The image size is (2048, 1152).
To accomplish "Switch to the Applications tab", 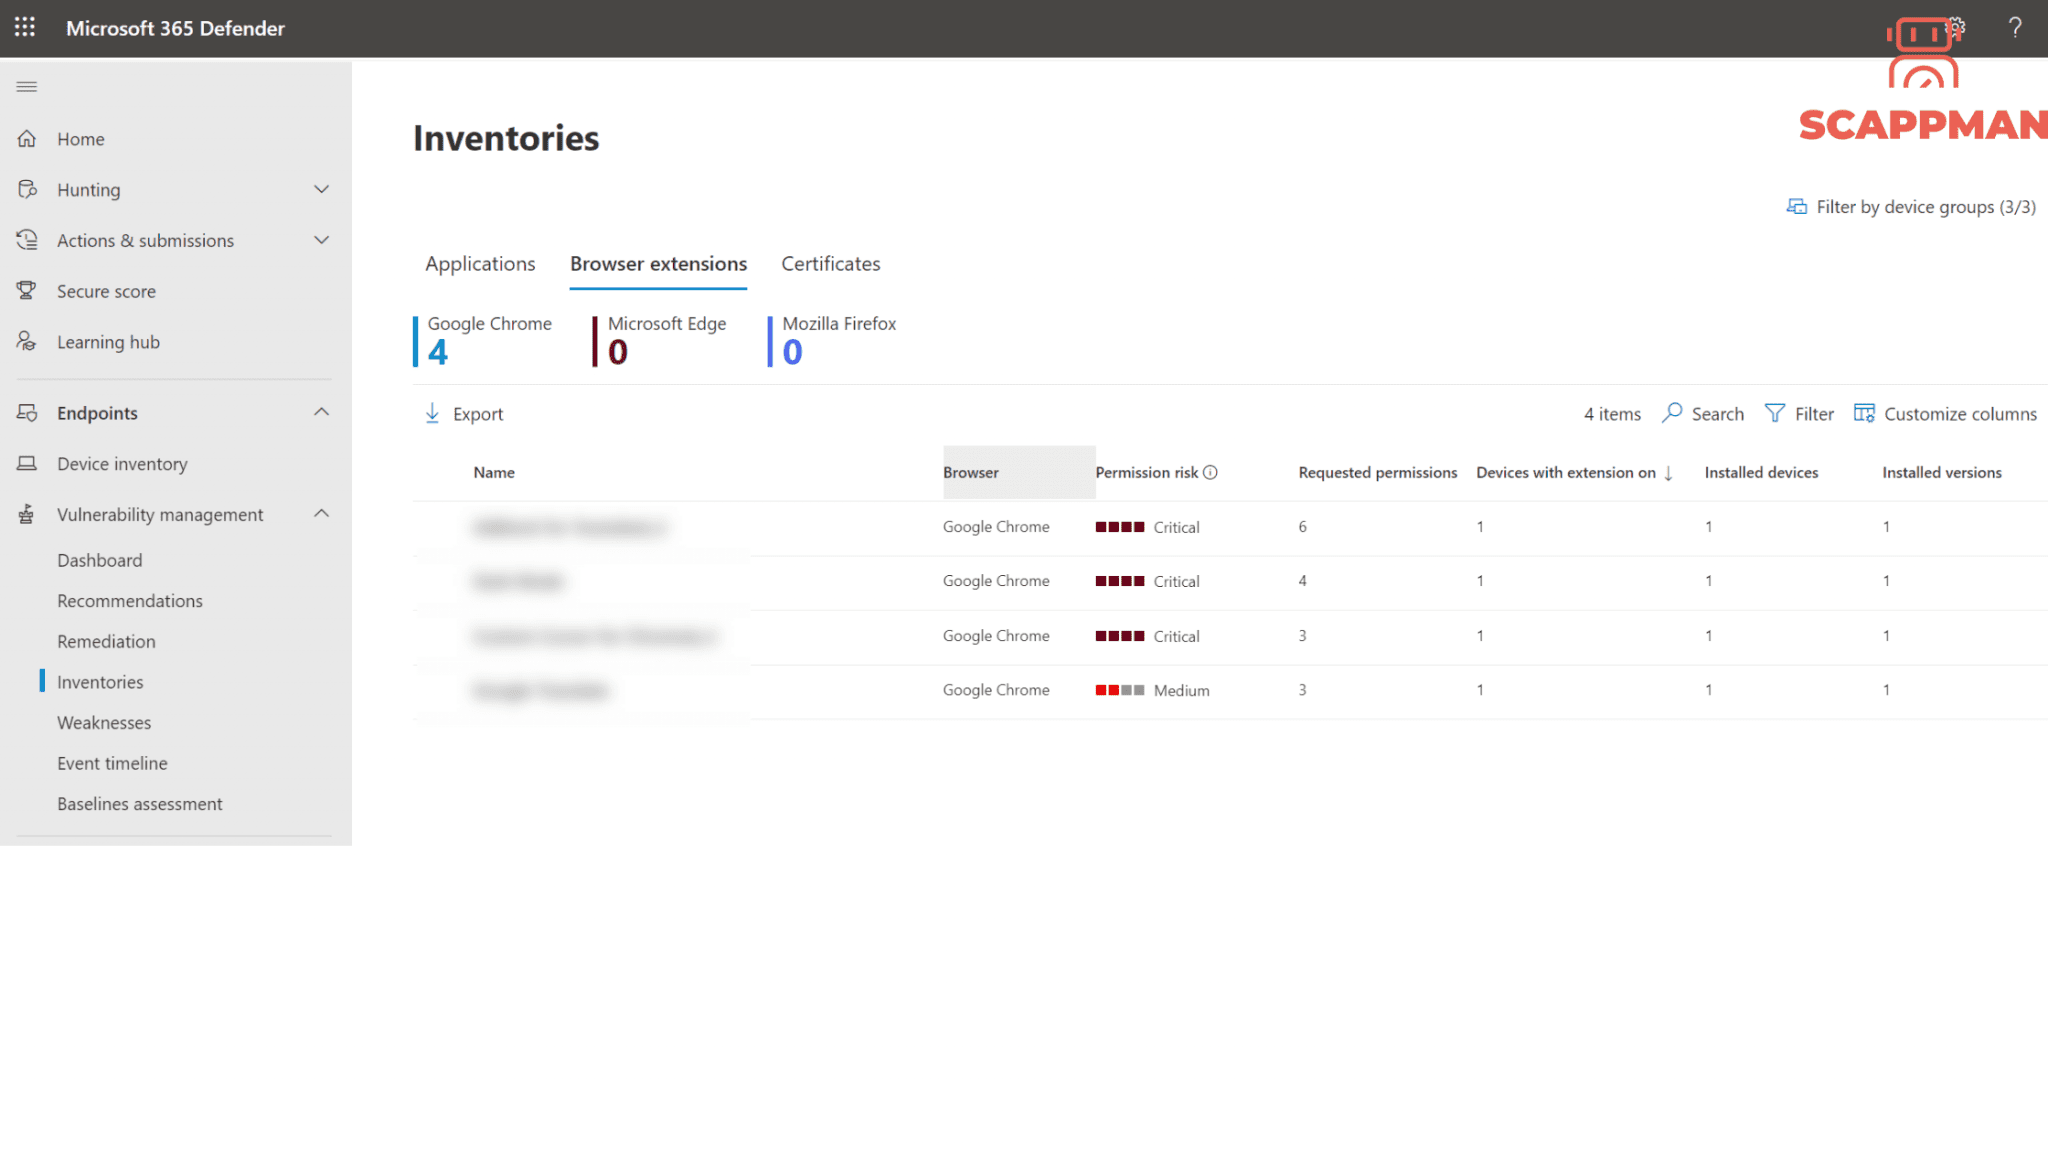I will (x=480, y=263).
